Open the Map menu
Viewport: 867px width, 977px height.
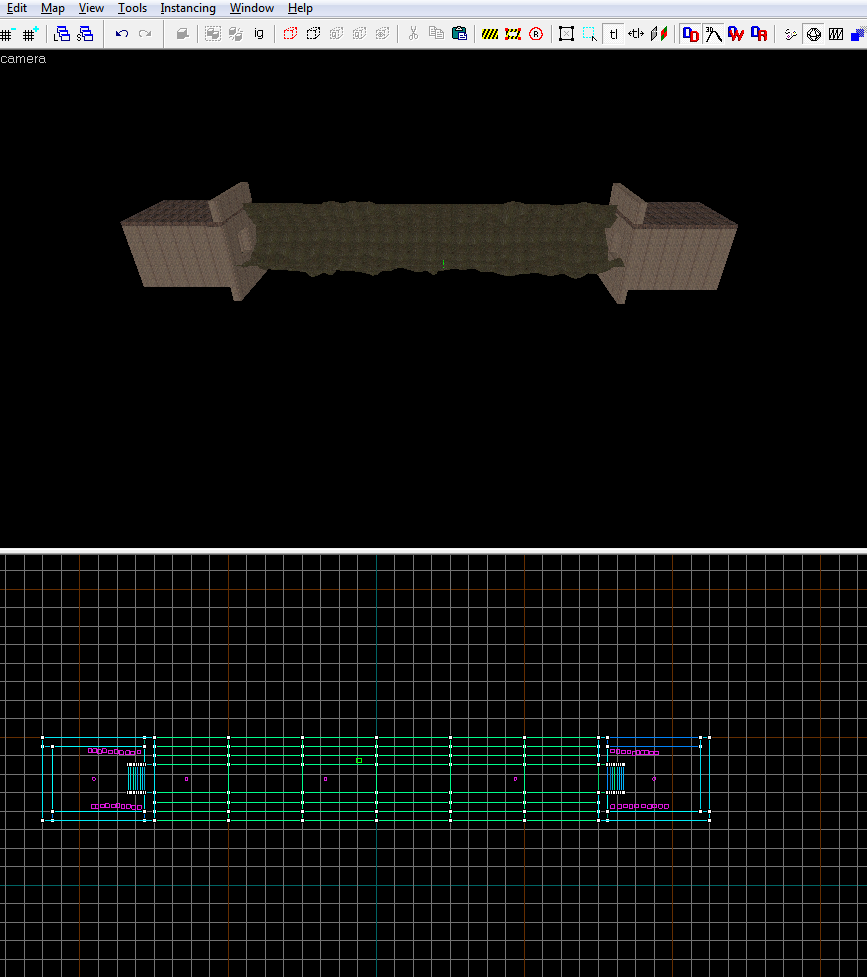click(53, 8)
